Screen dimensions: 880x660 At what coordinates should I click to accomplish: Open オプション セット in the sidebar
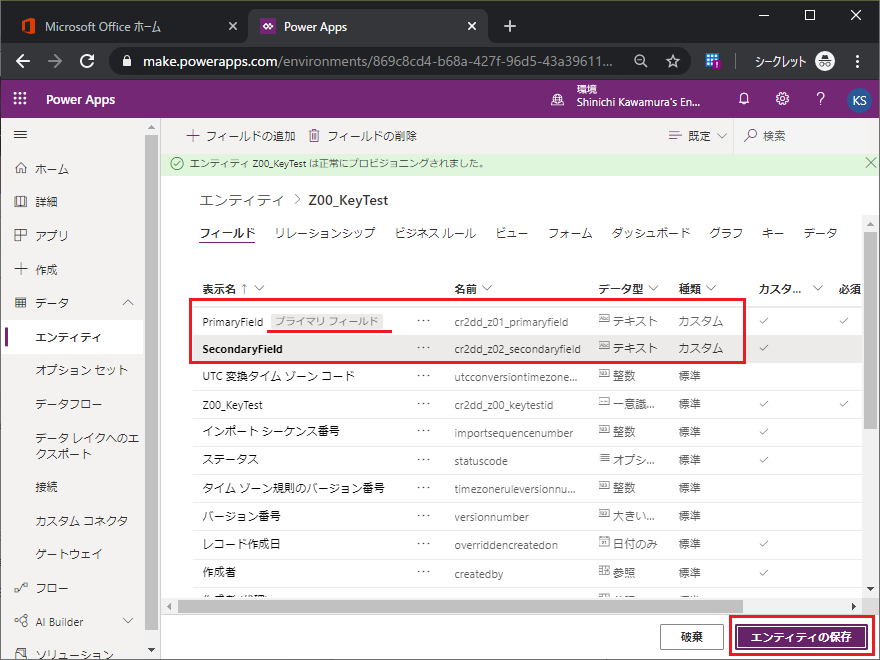click(x=81, y=370)
